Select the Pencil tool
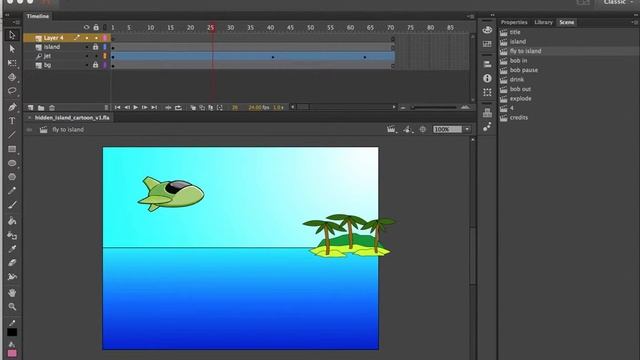The width and height of the screenshot is (640, 360). pyautogui.click(x=12, y=191)
